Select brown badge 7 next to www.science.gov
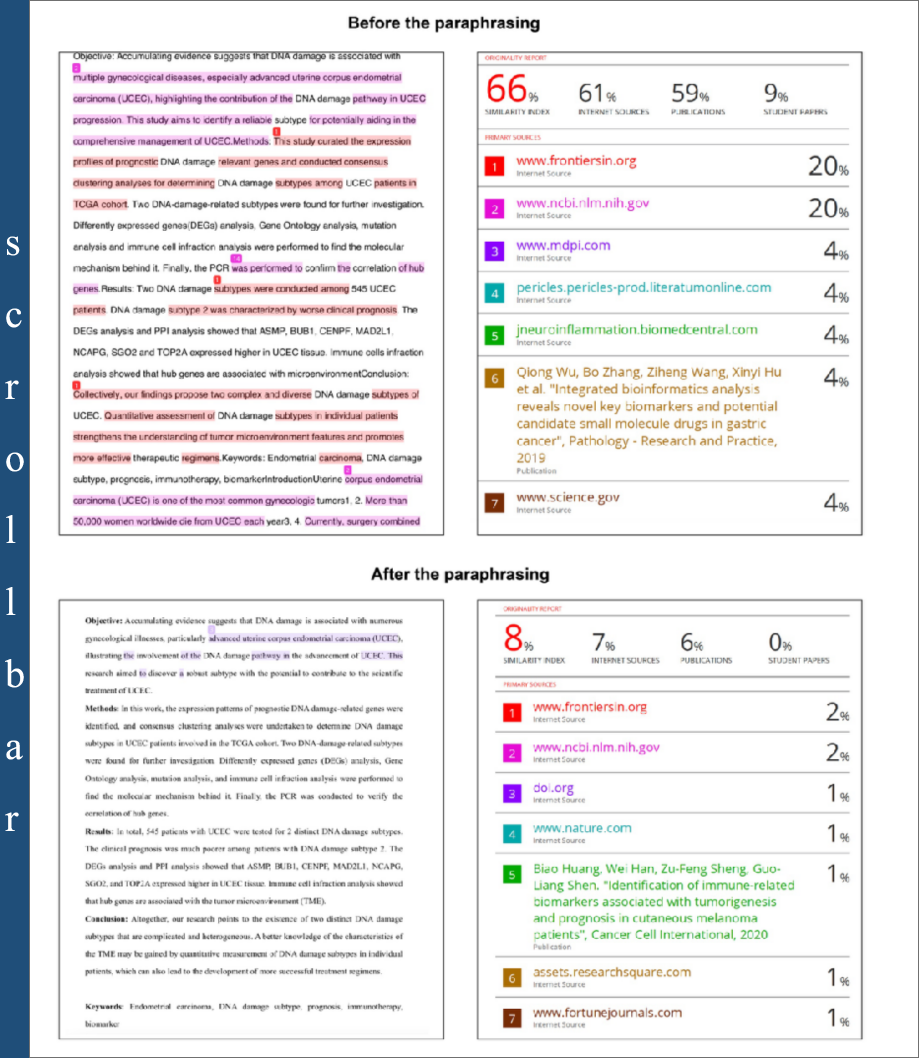919x1058 pixels. (x=495, y=503)
